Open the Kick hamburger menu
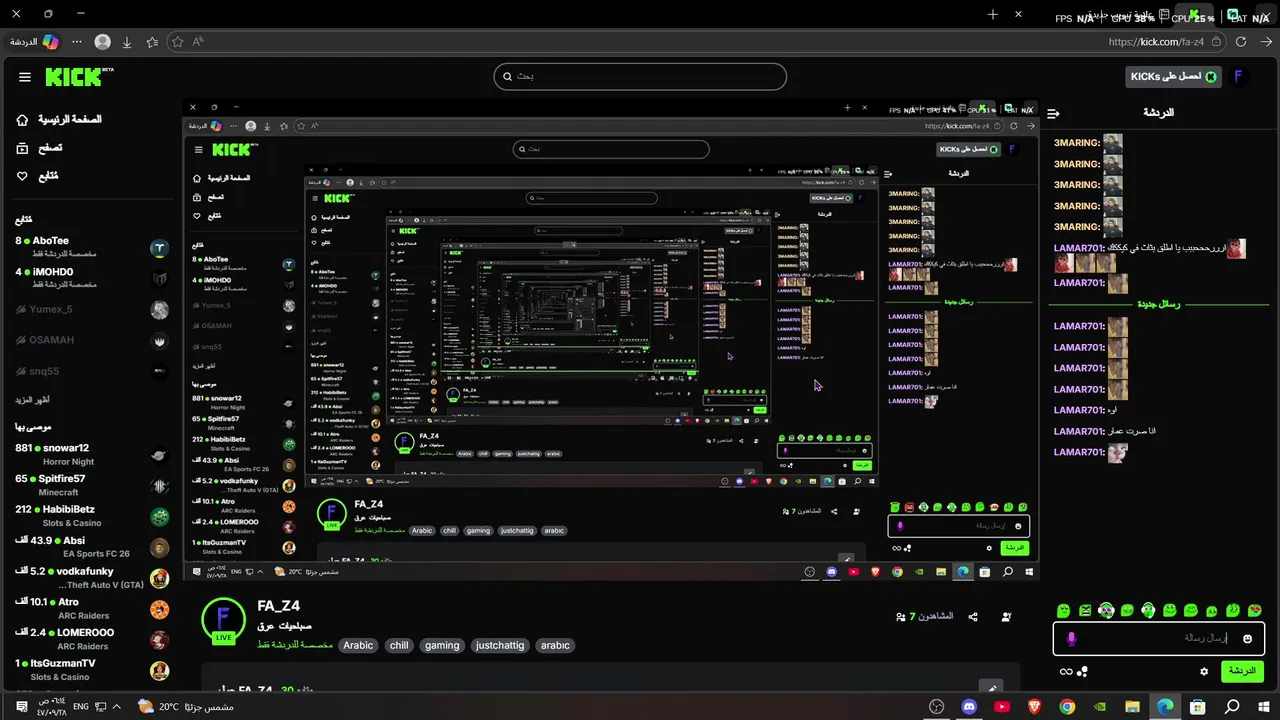 (24, 77)
